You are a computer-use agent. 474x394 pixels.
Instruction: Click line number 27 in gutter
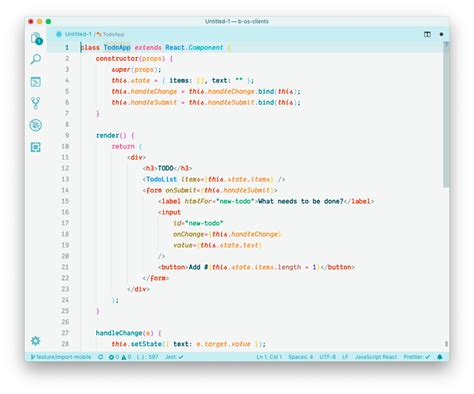pyautogui.click(x=65, y=333)
